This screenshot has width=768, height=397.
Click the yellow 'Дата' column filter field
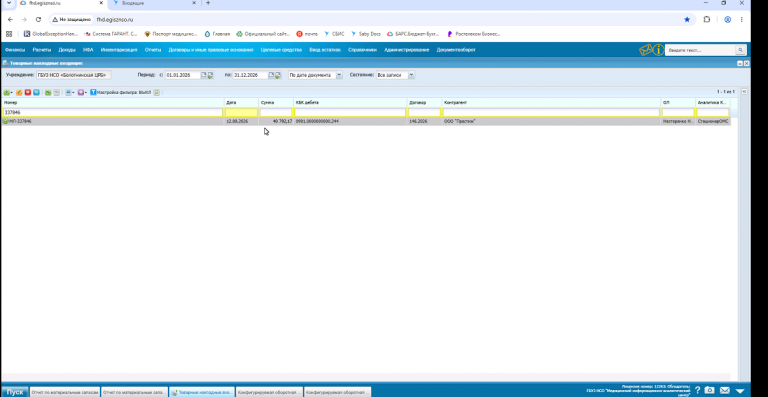241,113
